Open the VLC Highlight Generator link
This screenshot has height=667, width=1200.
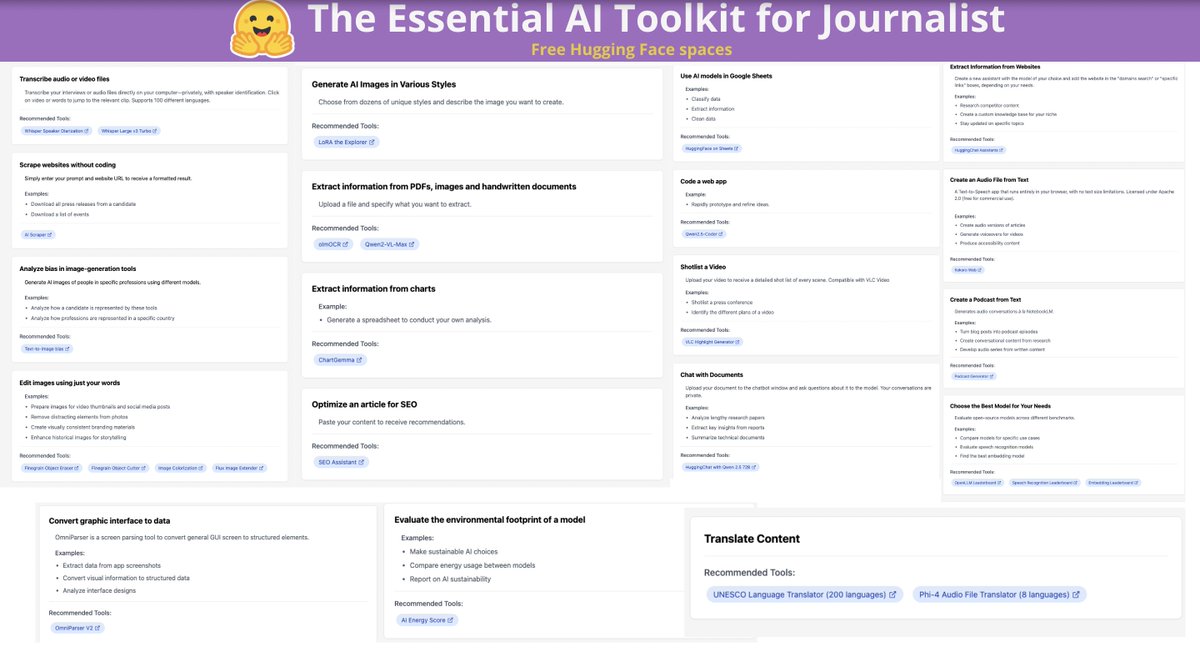(x=712, y=342)
